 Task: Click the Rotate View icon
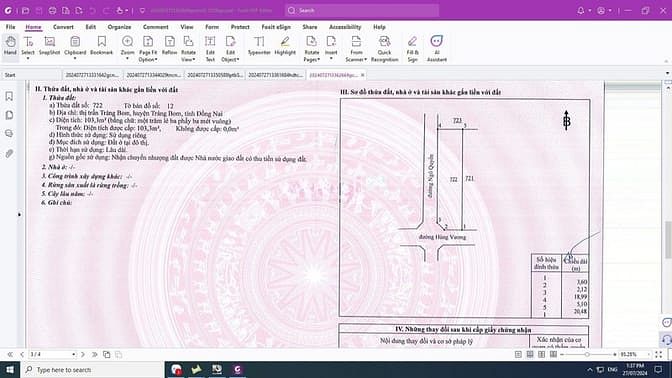(x=188, y=42)
